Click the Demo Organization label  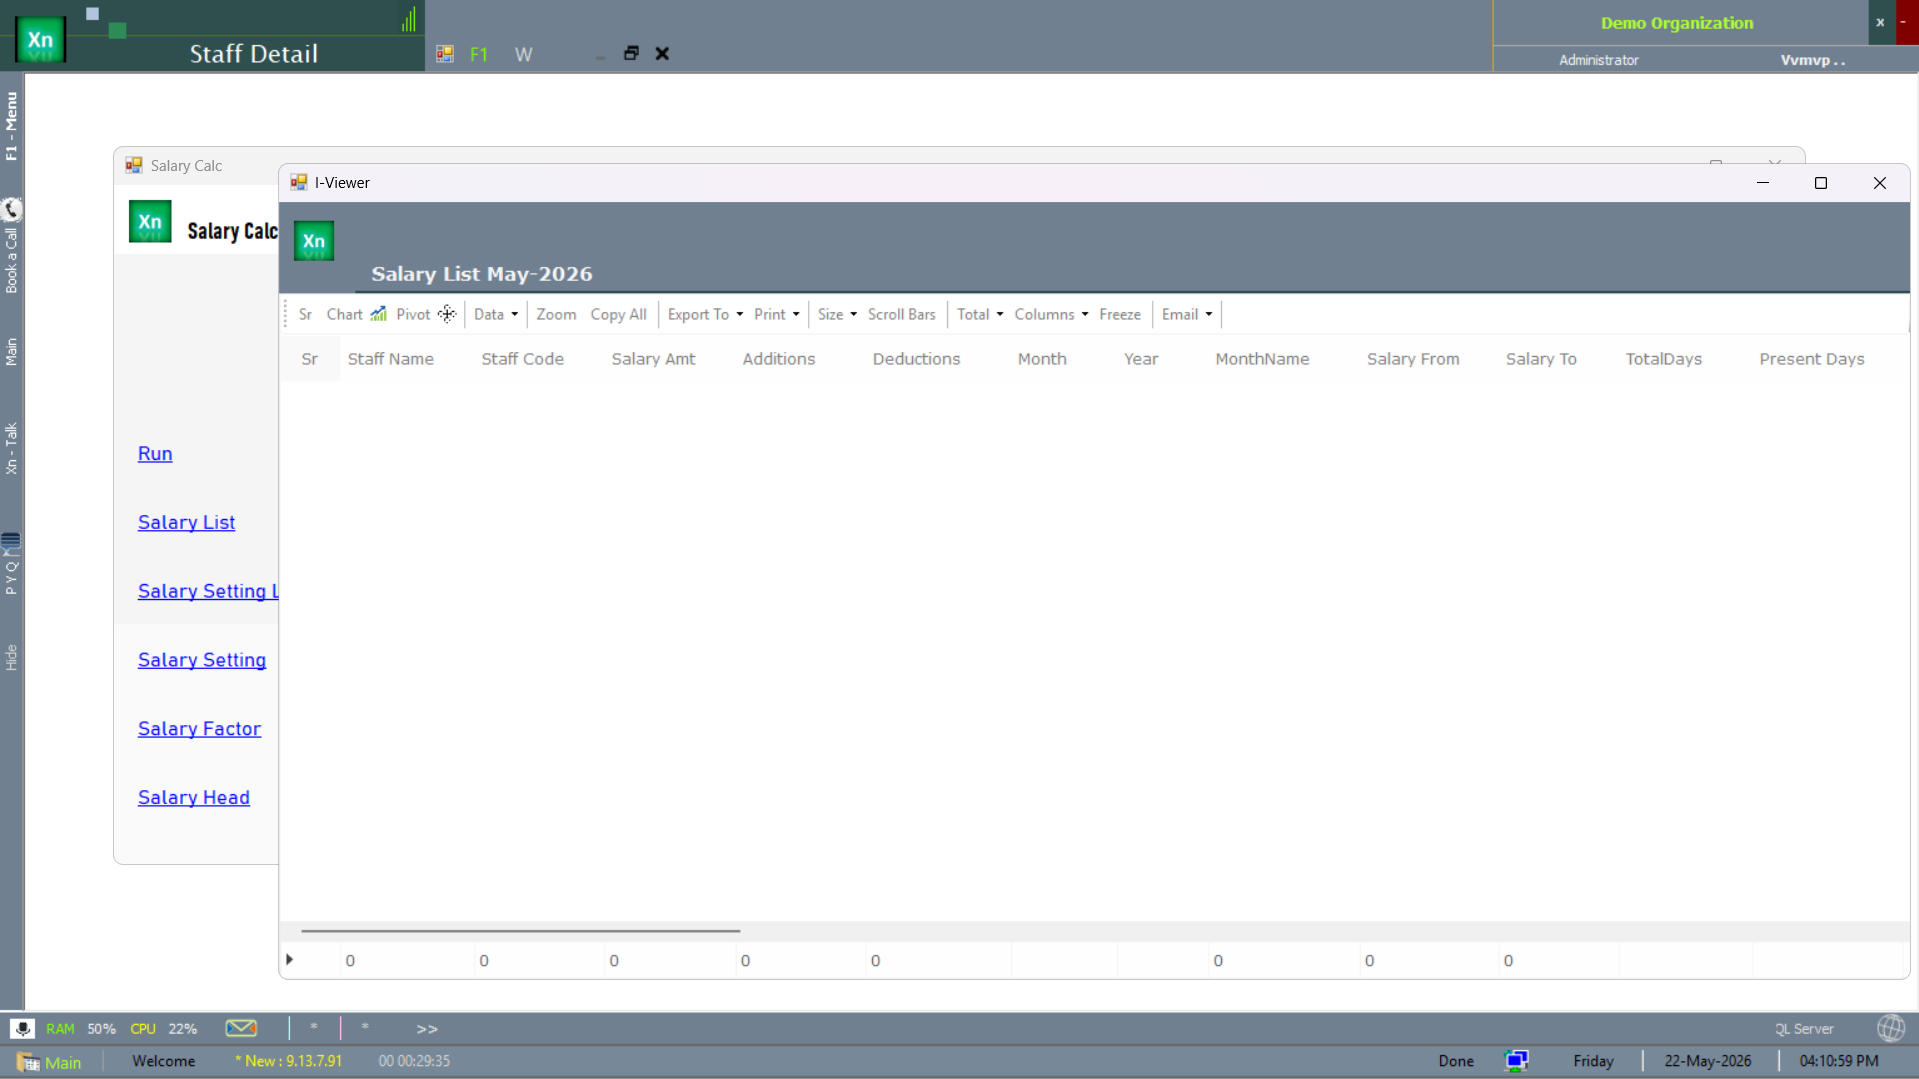click(1677, 23)
